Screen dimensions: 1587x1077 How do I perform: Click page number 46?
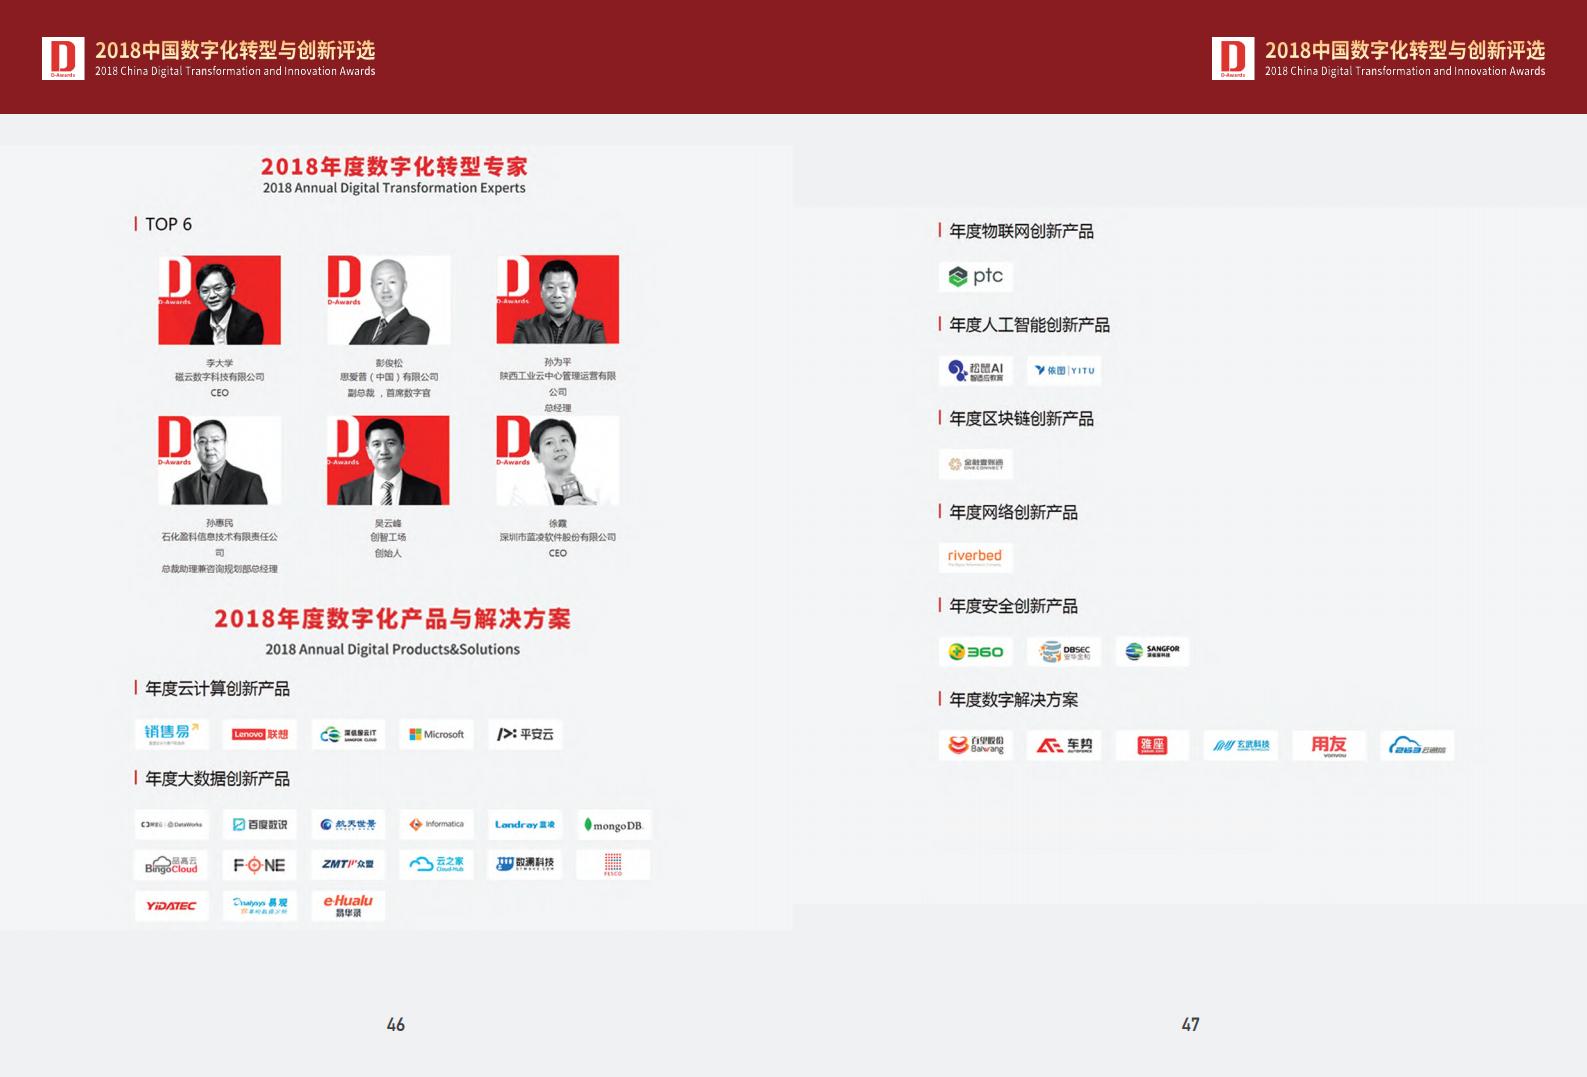pos(396,1024)
